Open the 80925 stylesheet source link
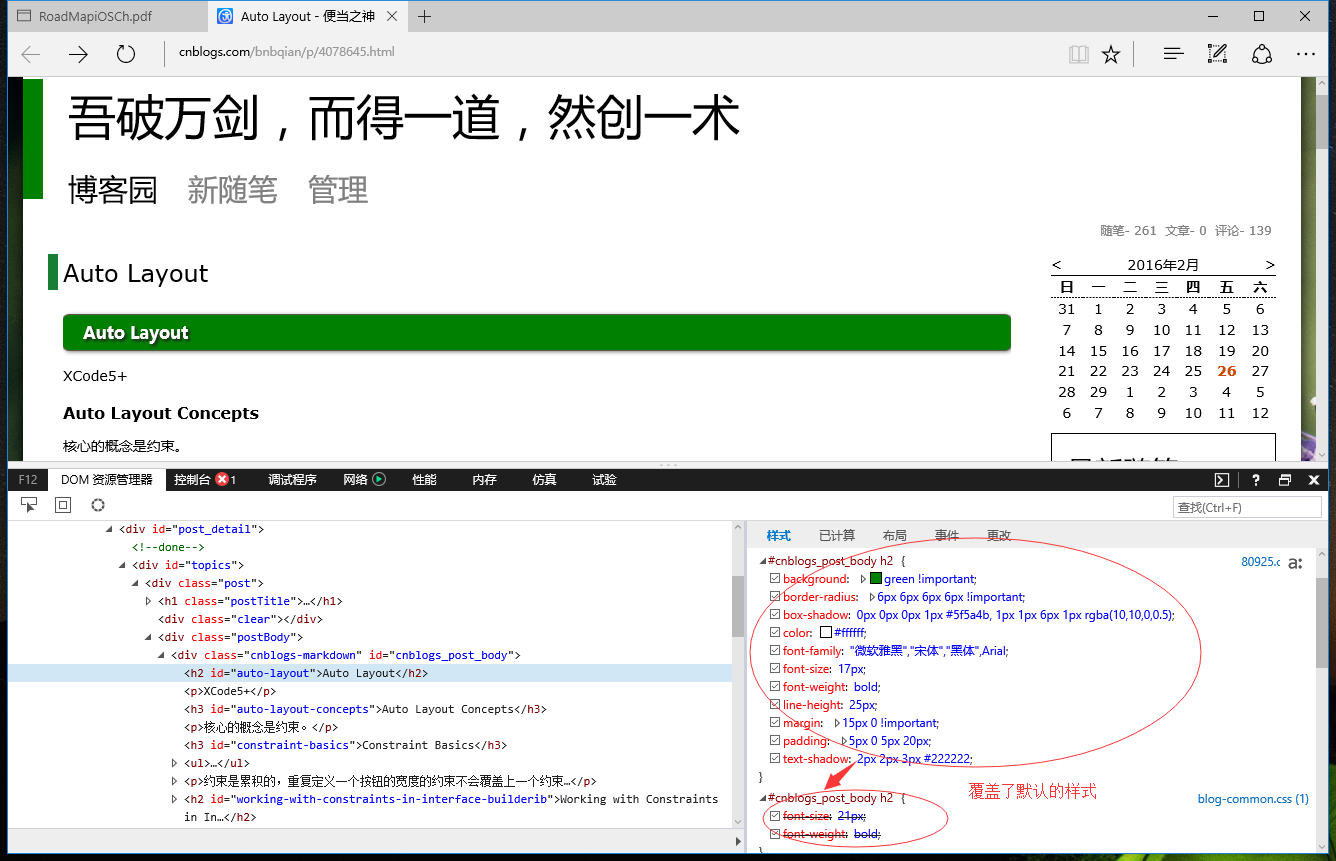Image resolution: width=1336 pixels, height=861 pixels. (x=1260, y=562)
